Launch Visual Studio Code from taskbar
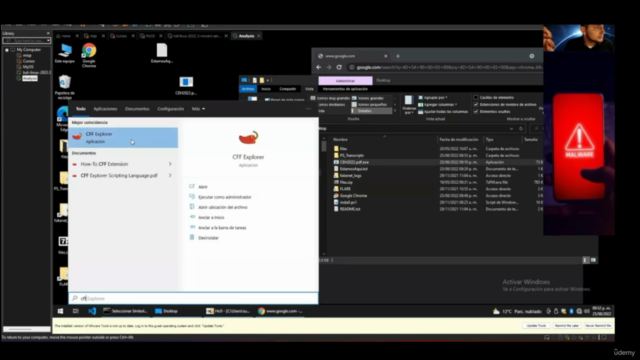 (92, 311)
